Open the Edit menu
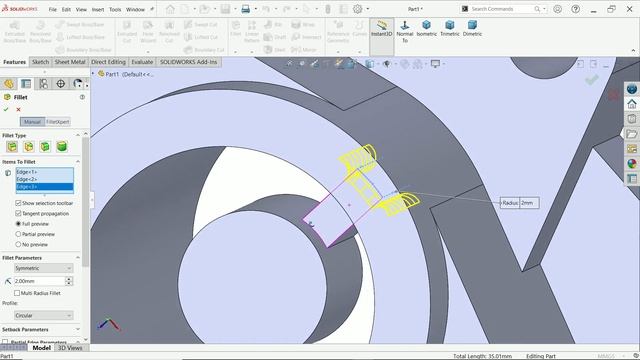Viewport: 640px width, 360px height. 66,9
